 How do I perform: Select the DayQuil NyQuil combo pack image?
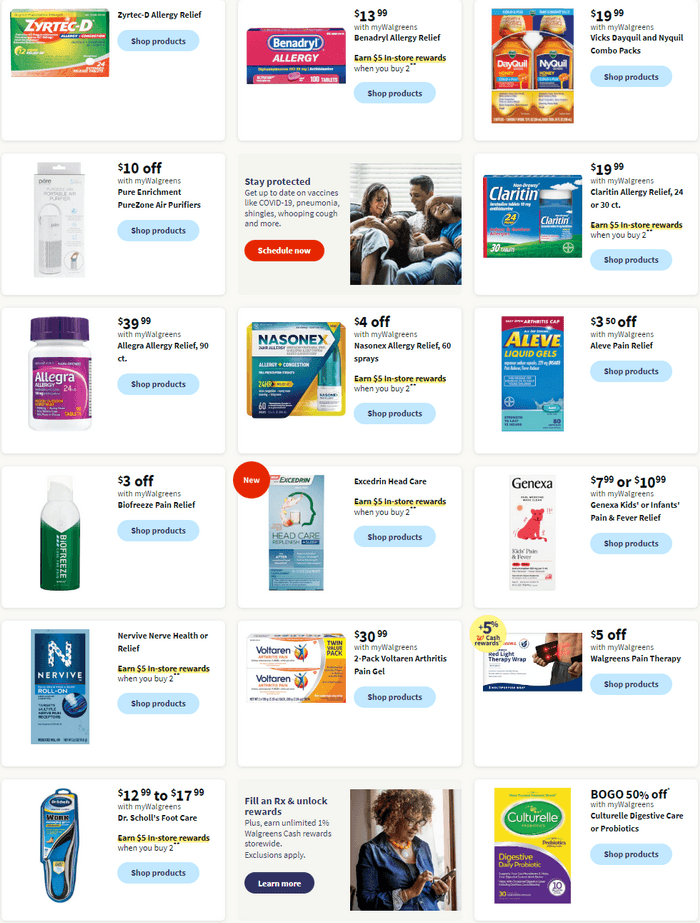tap(533, 65)
